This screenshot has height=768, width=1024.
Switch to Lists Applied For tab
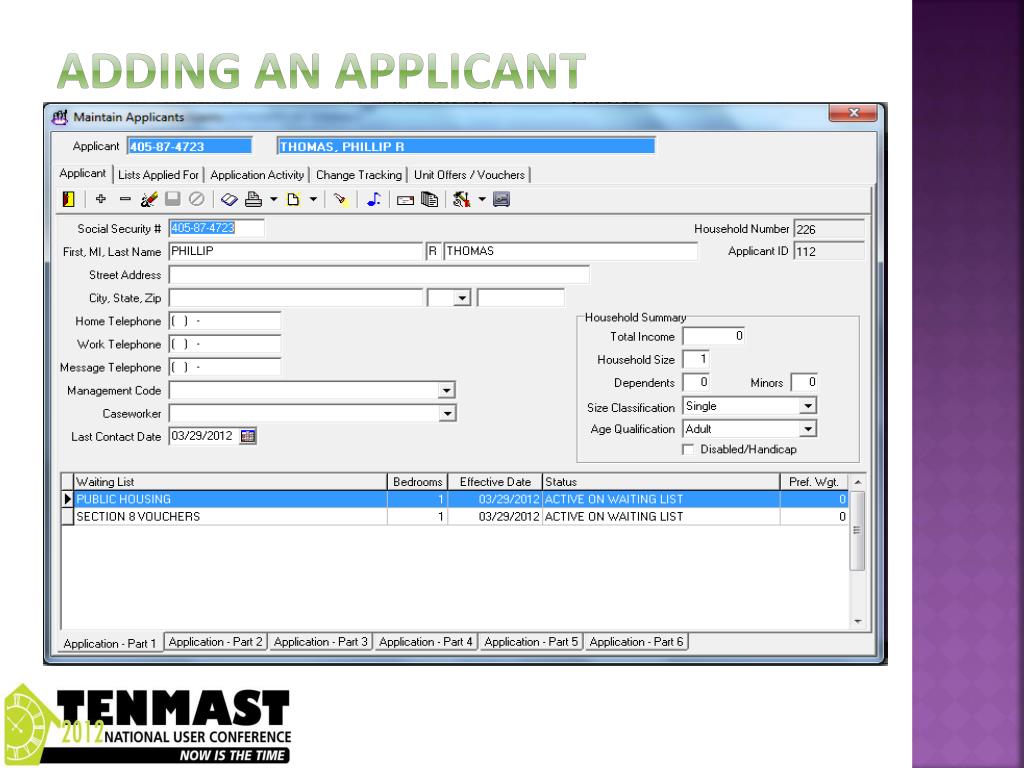159,175
